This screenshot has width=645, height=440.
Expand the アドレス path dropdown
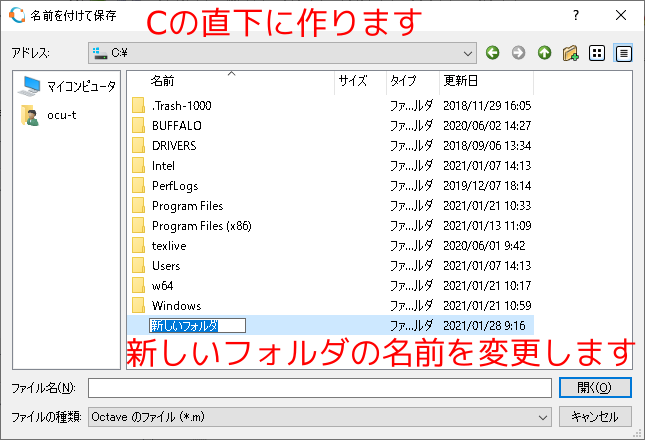tap(469, 52)
